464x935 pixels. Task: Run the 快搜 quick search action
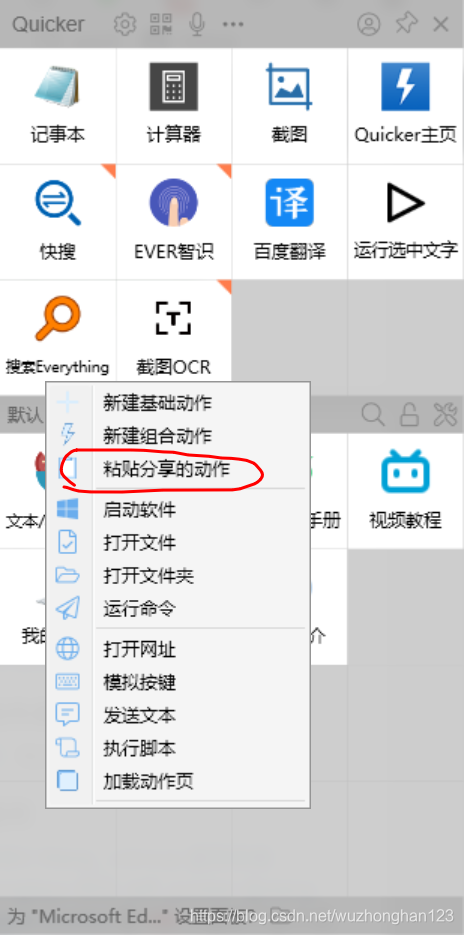coord(58,222)
